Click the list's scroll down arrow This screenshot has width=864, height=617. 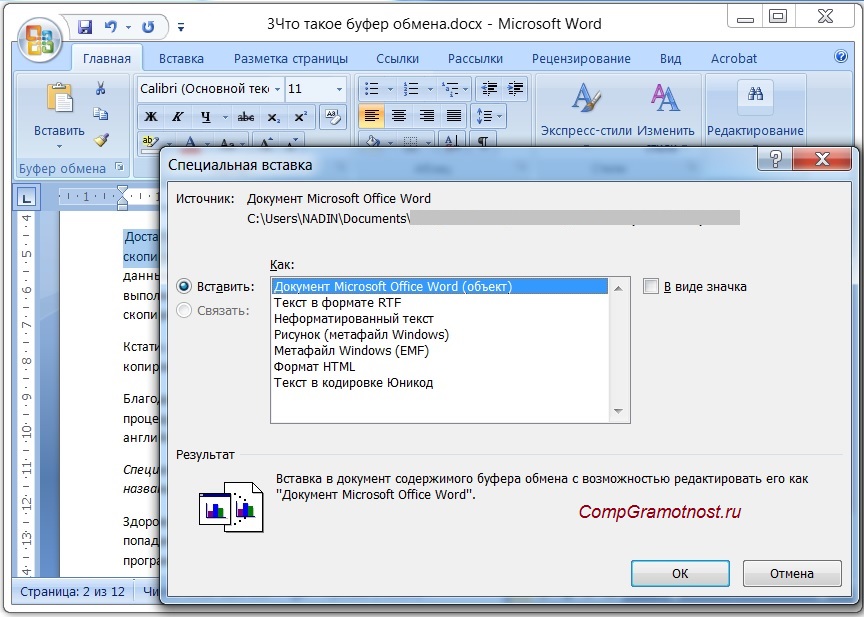(x=618, y=411)
